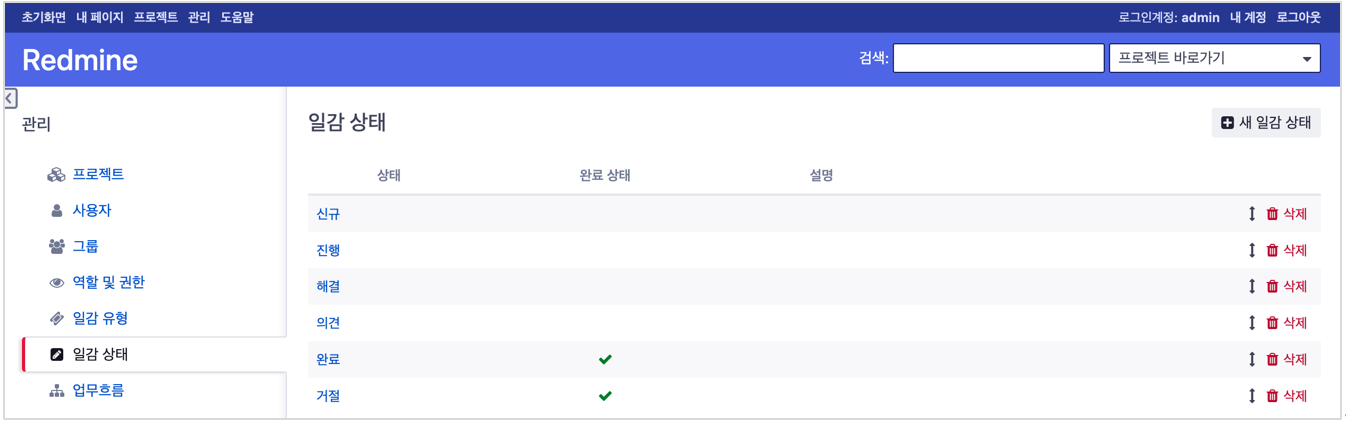
Task: Click the ticket icon beside 일감 유형
Action: 56,319
